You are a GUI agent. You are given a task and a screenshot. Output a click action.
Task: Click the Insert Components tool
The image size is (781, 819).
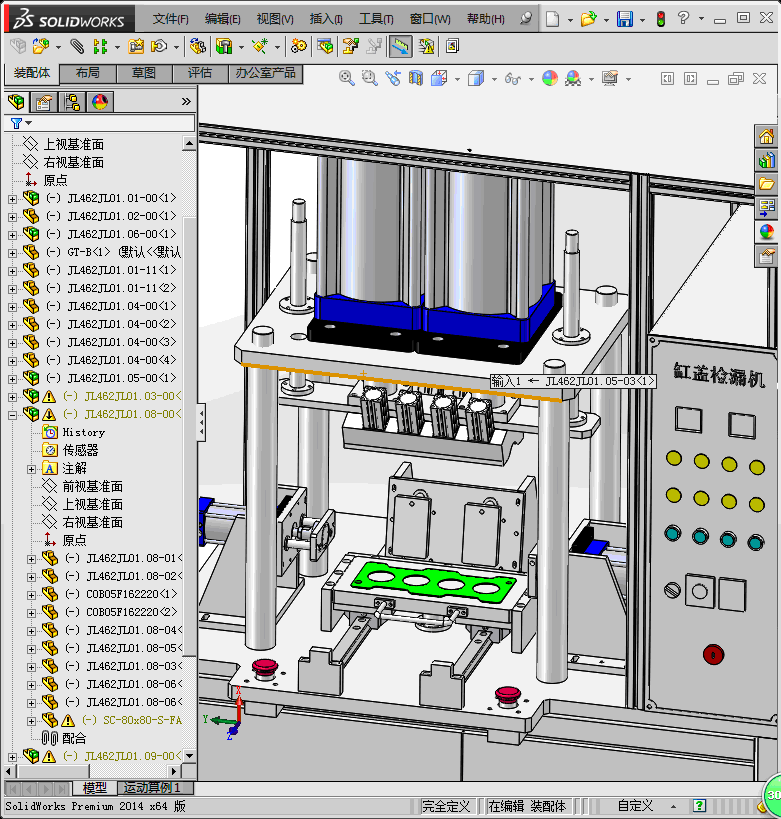tap(41, 46)
